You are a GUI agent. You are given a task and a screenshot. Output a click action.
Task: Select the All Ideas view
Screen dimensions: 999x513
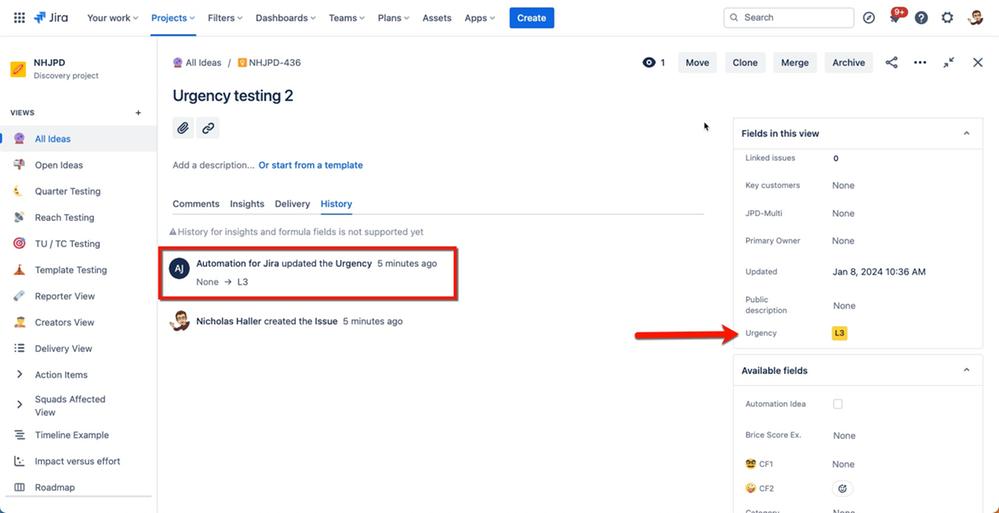(78, 139)
